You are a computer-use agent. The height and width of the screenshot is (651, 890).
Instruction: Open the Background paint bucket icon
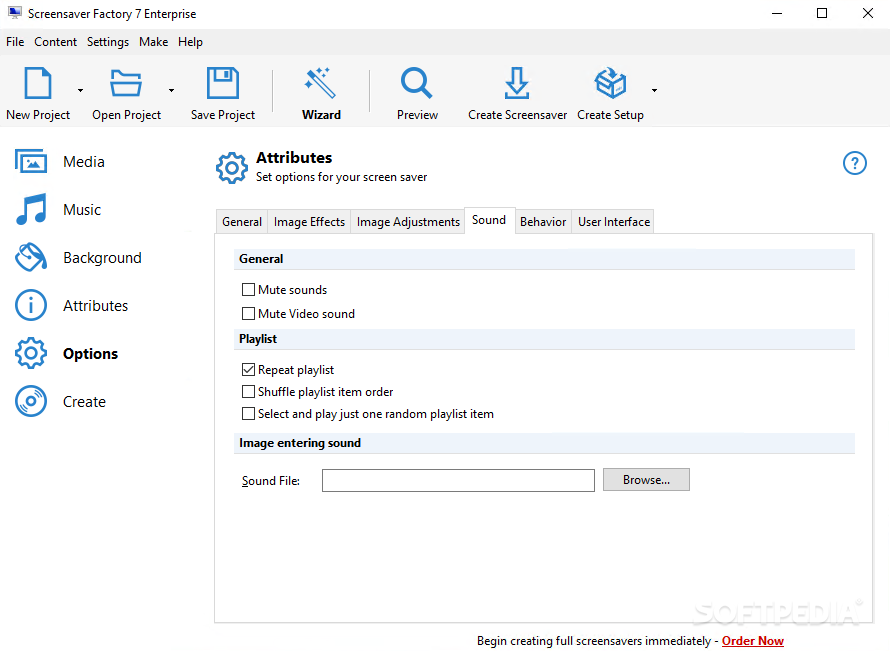tap(31, 258)
